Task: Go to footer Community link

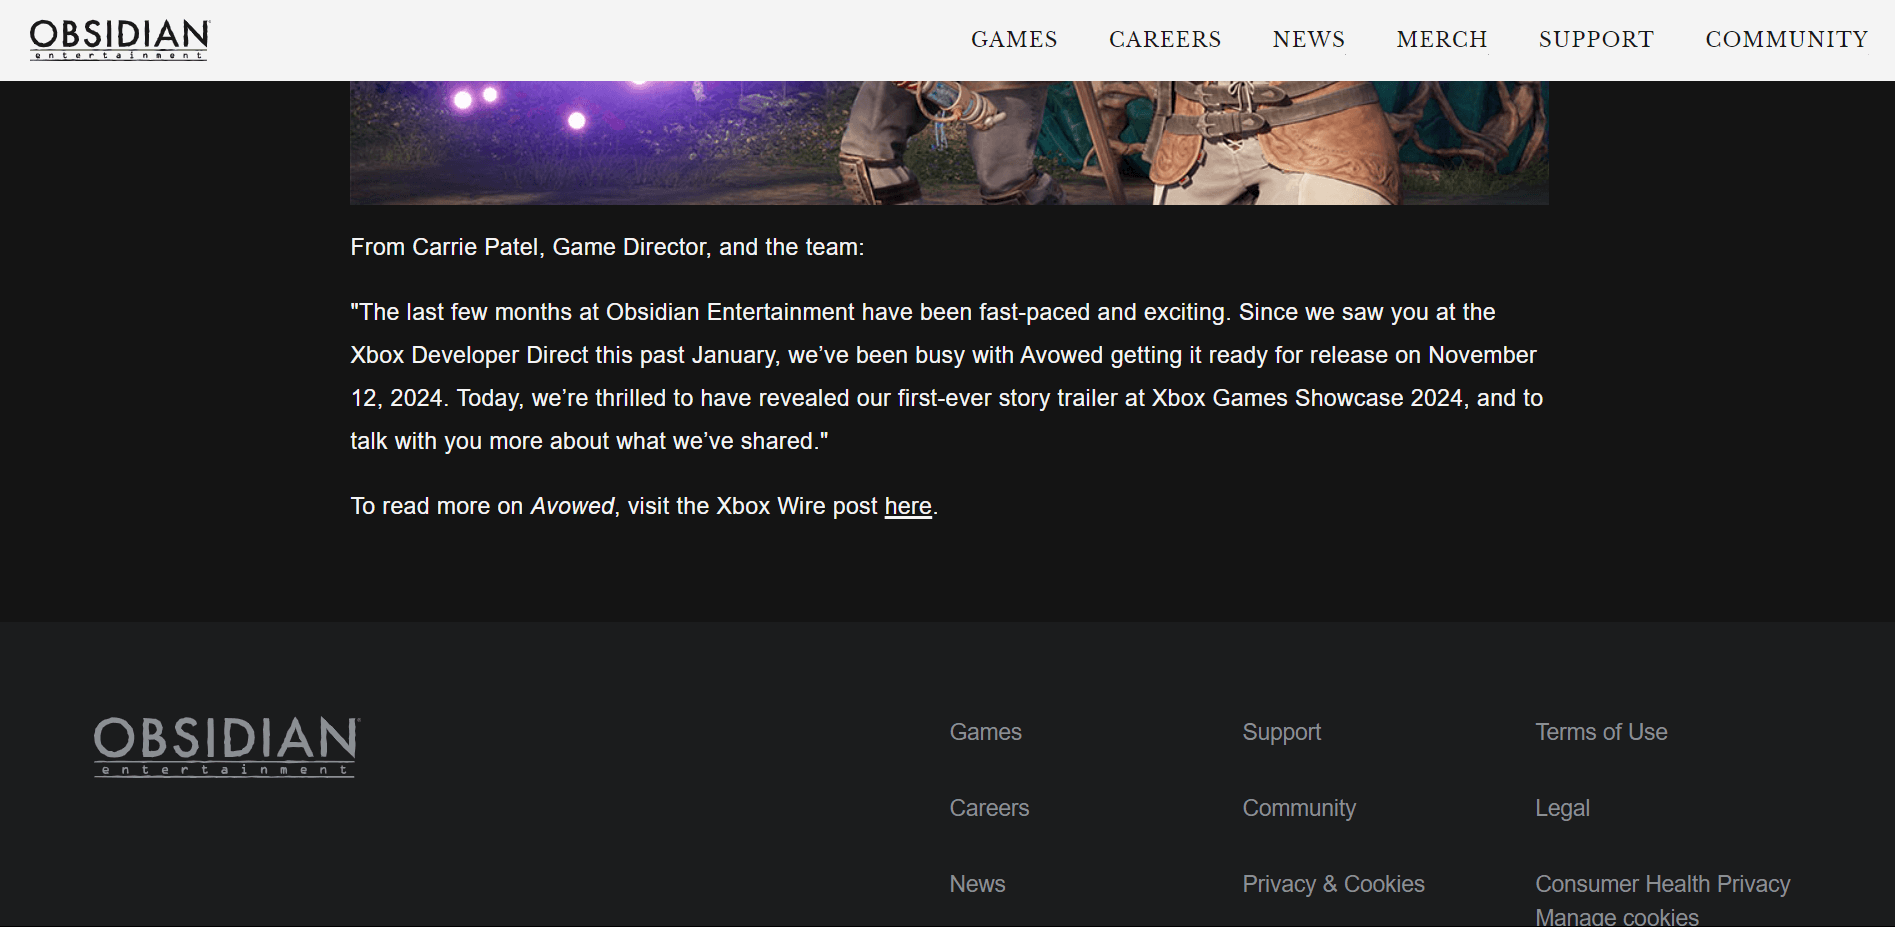Action: [1299, 808]
